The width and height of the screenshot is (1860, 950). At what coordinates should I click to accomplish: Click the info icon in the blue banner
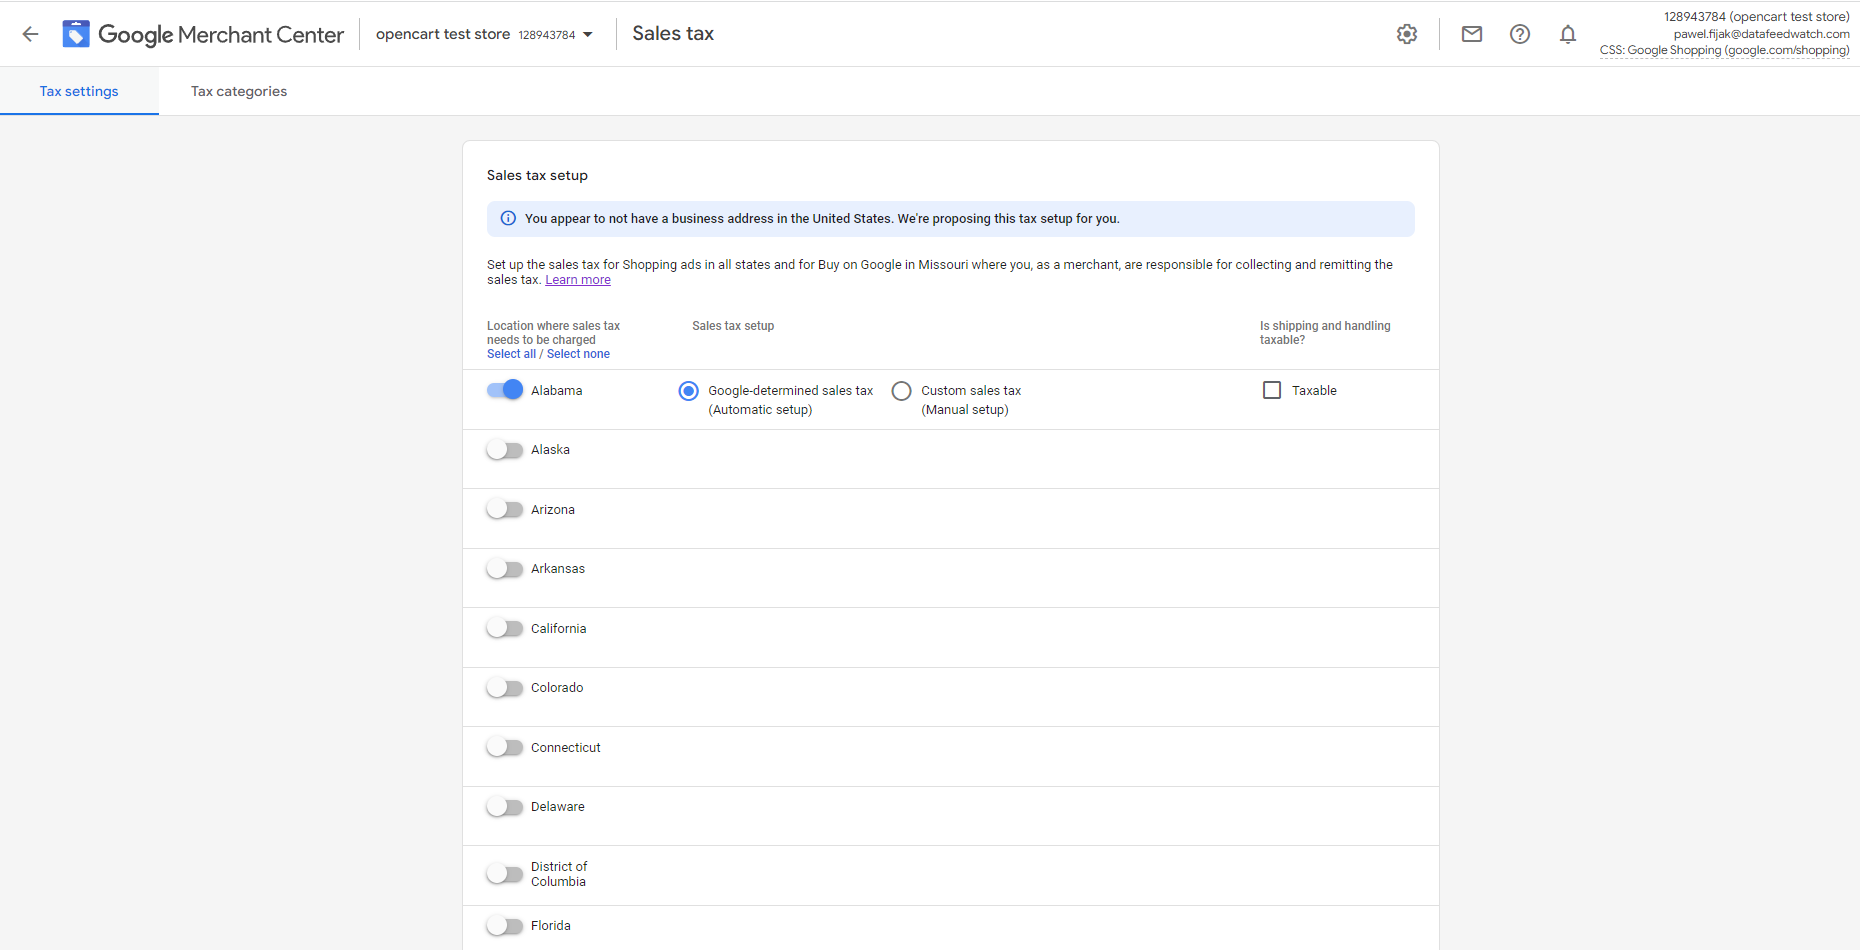point(508,219)
